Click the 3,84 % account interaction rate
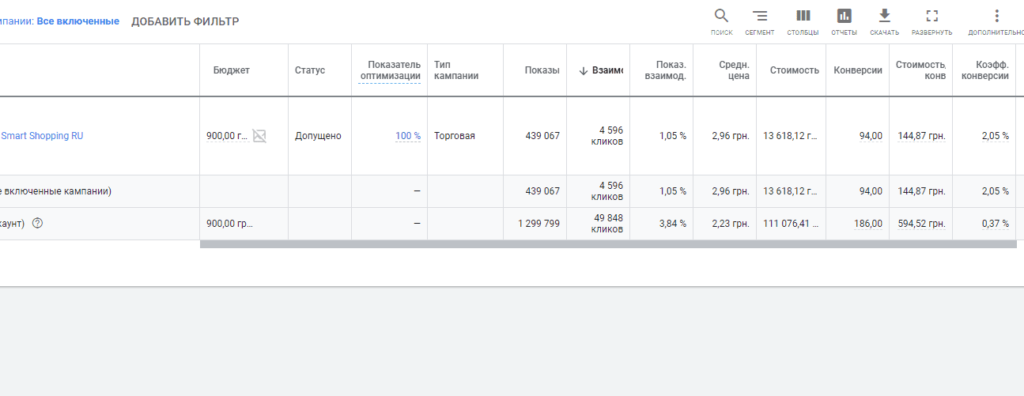Viewport: 1024px width, 396px height. tap(673, 223)
